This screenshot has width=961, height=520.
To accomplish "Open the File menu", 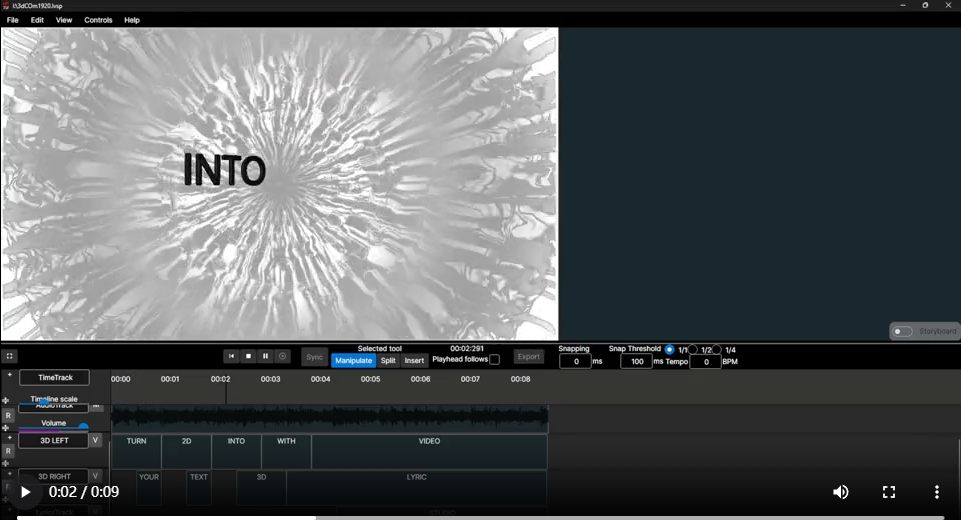I will pyautogui.click(x=12, y=20).
